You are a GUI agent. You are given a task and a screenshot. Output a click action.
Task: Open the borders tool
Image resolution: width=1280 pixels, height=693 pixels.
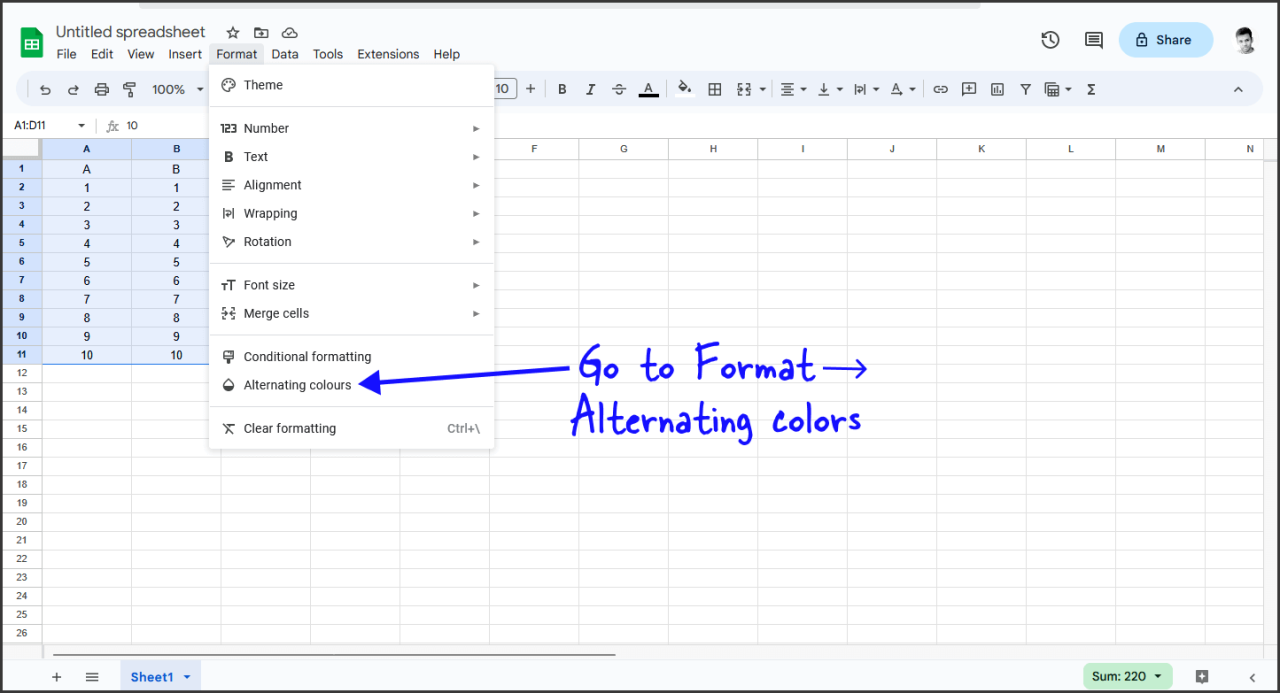click(x=715, y=90)
